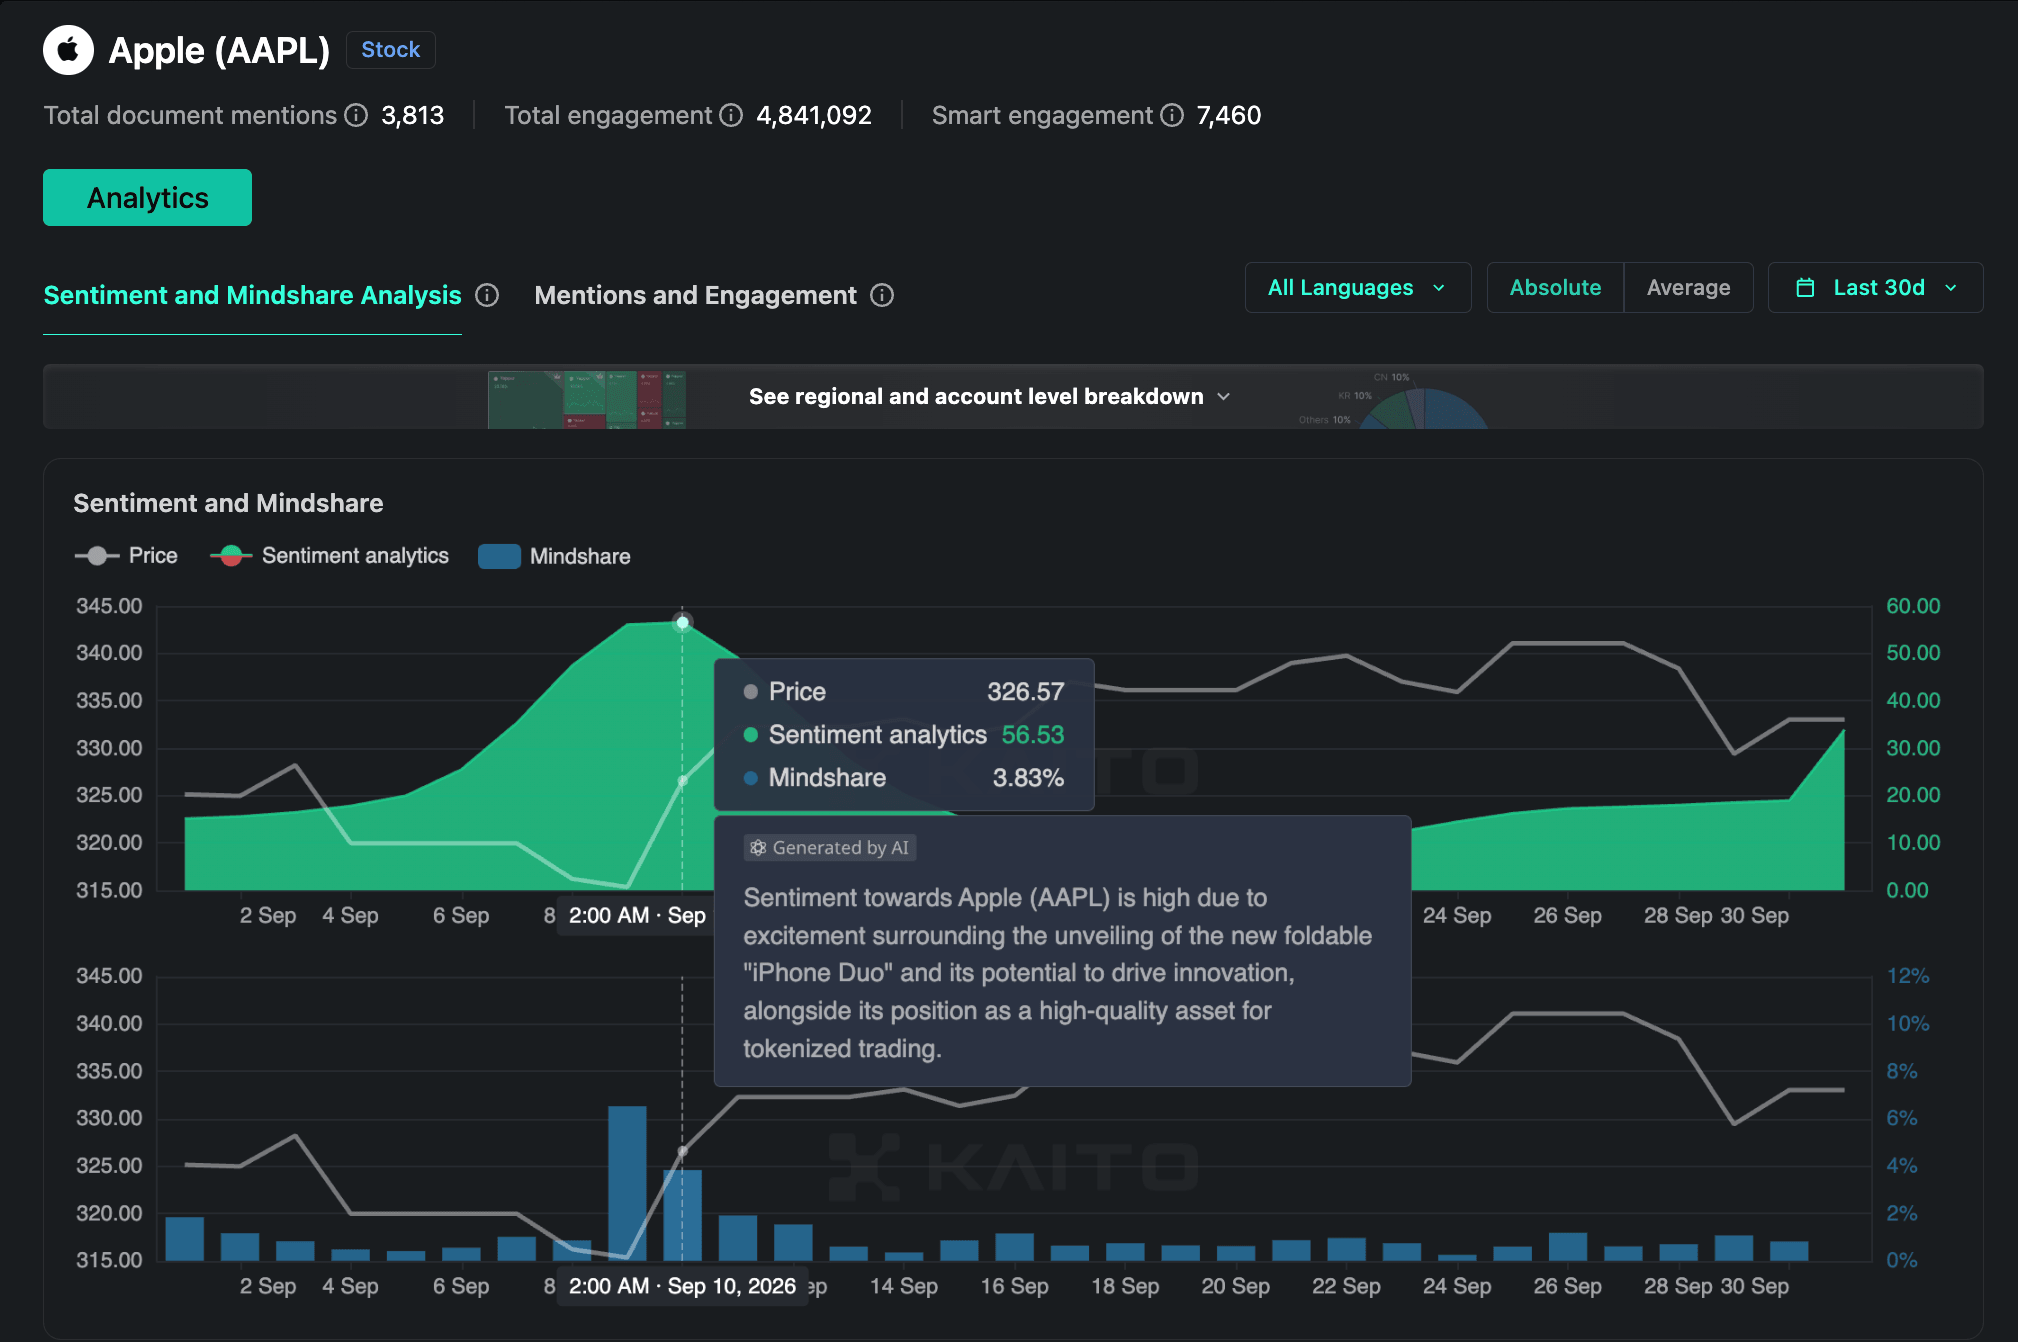
Task: Click tooltip Mindshare value 3.83%
Action: pyautogui.click(x=1028, y=778)
